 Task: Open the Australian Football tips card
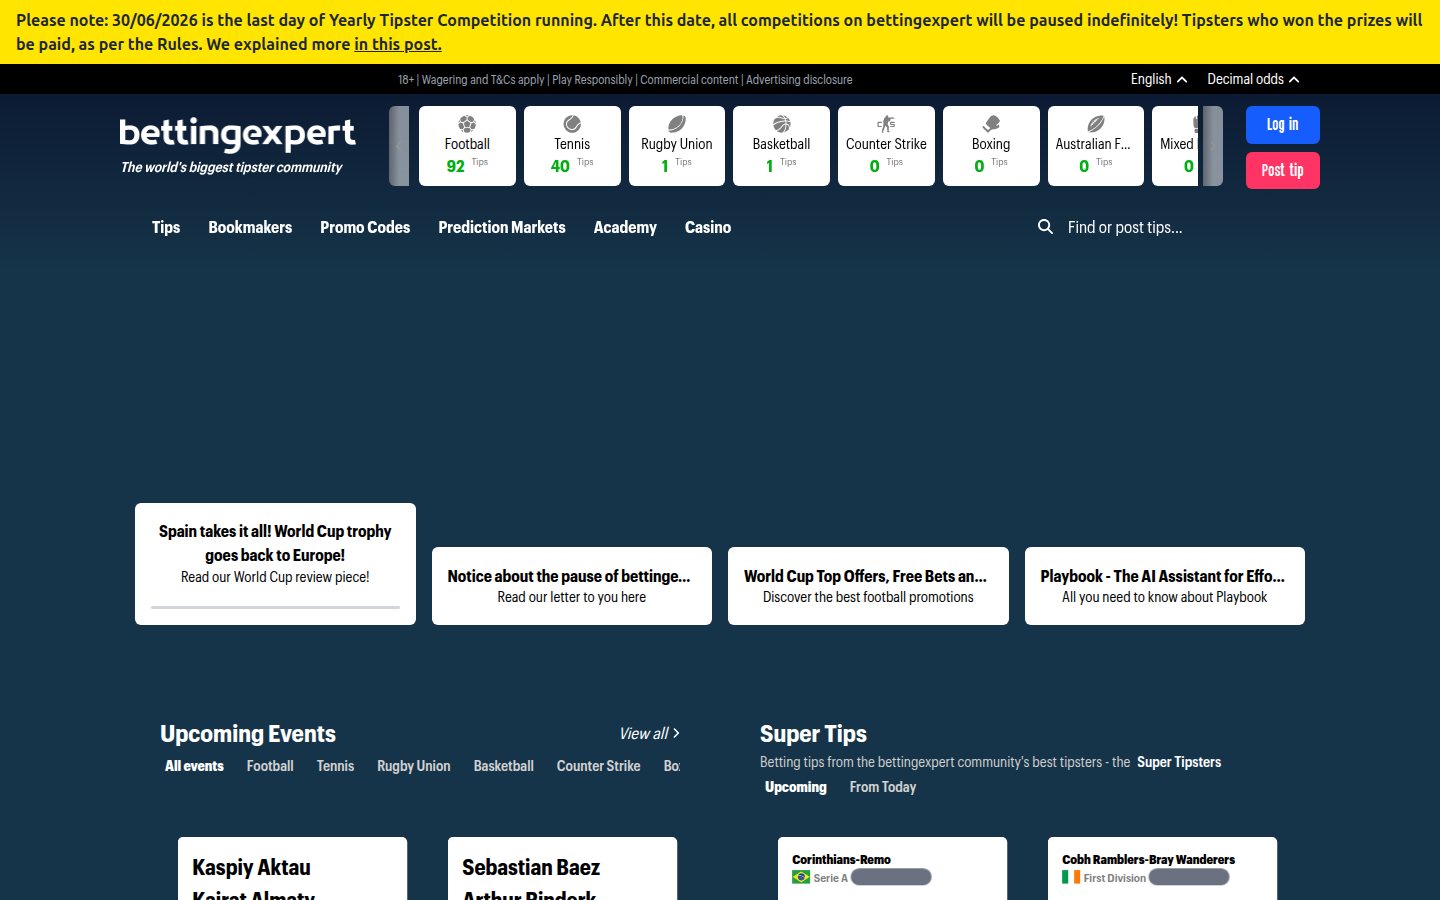point(1095,146)
